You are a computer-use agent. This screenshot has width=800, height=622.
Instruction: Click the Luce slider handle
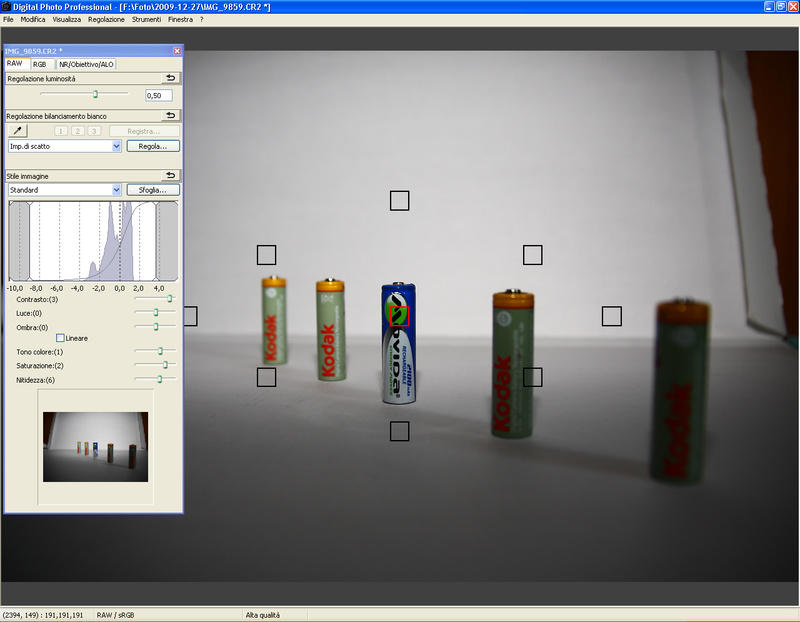pos(156,312)
